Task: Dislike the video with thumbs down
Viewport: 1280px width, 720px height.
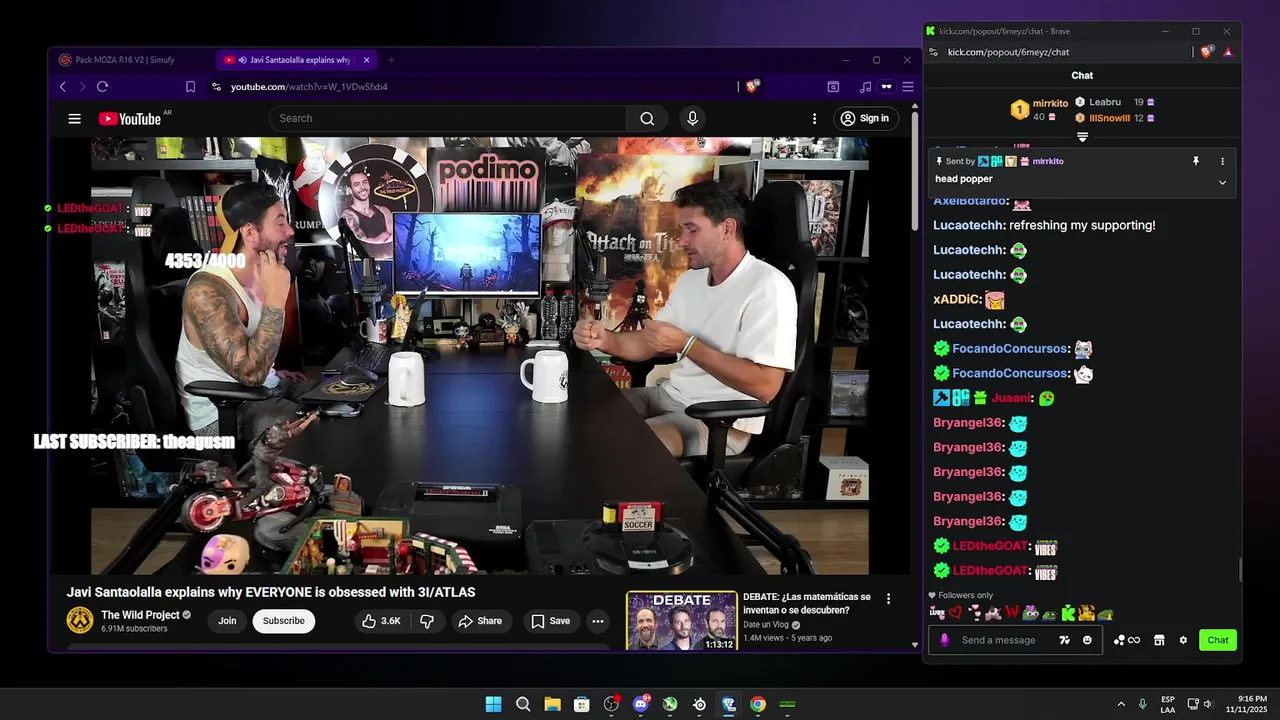Action: click(x=427, y=621)
